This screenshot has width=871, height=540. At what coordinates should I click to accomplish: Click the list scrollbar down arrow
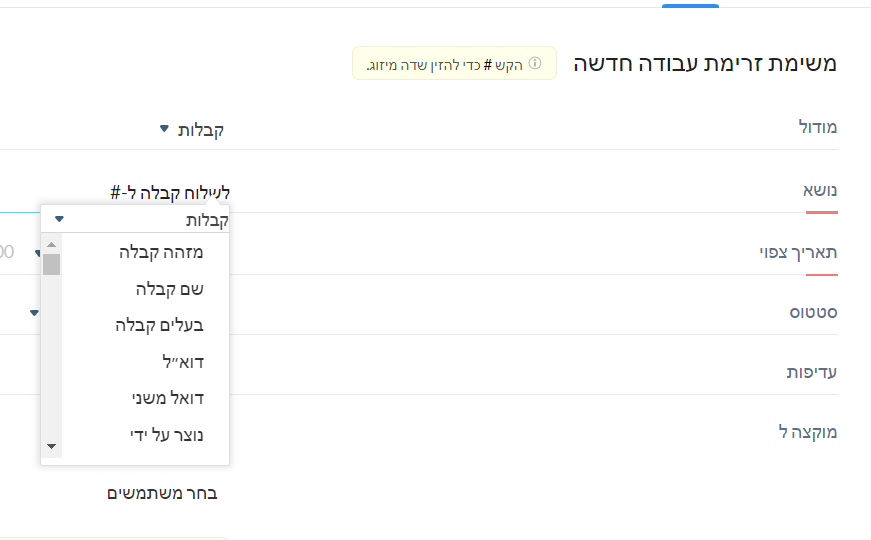pos(52,446)
